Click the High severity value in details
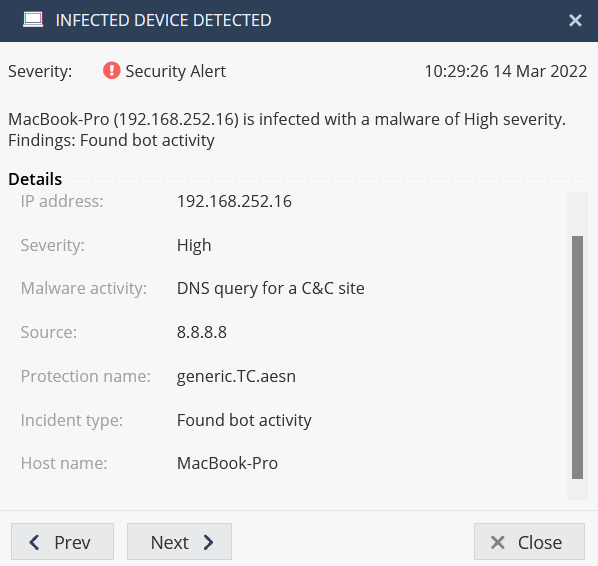The width and height of the screenshot is (598, 566). click(x=194, y=245)
